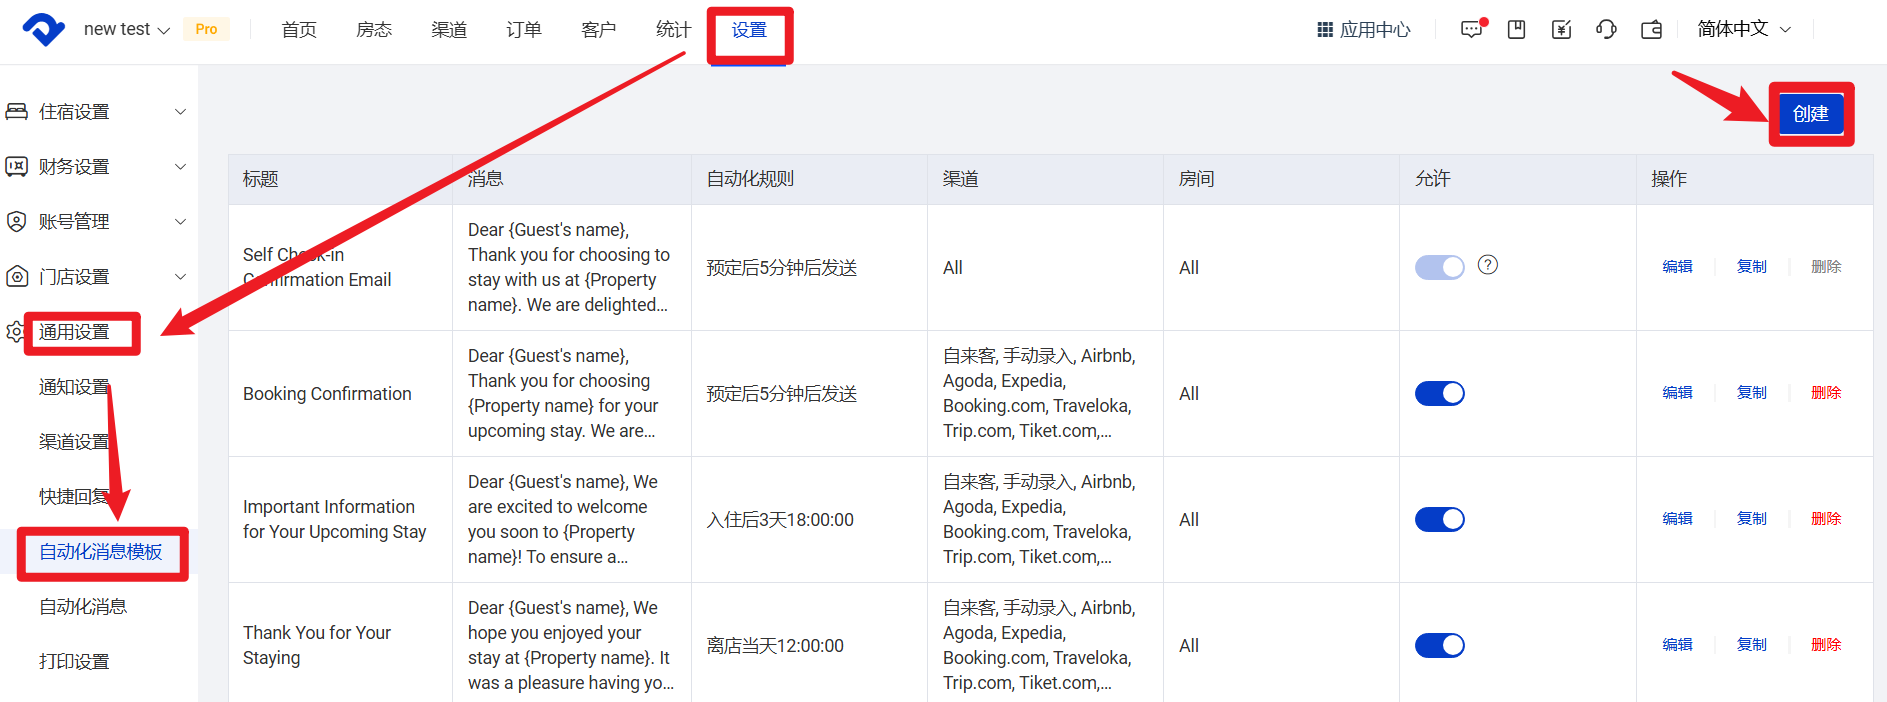This screenshot has width=1887, height=702.
Task: Expand the 住宿设置 sidebar section
Action: click(x=97, y=112)
